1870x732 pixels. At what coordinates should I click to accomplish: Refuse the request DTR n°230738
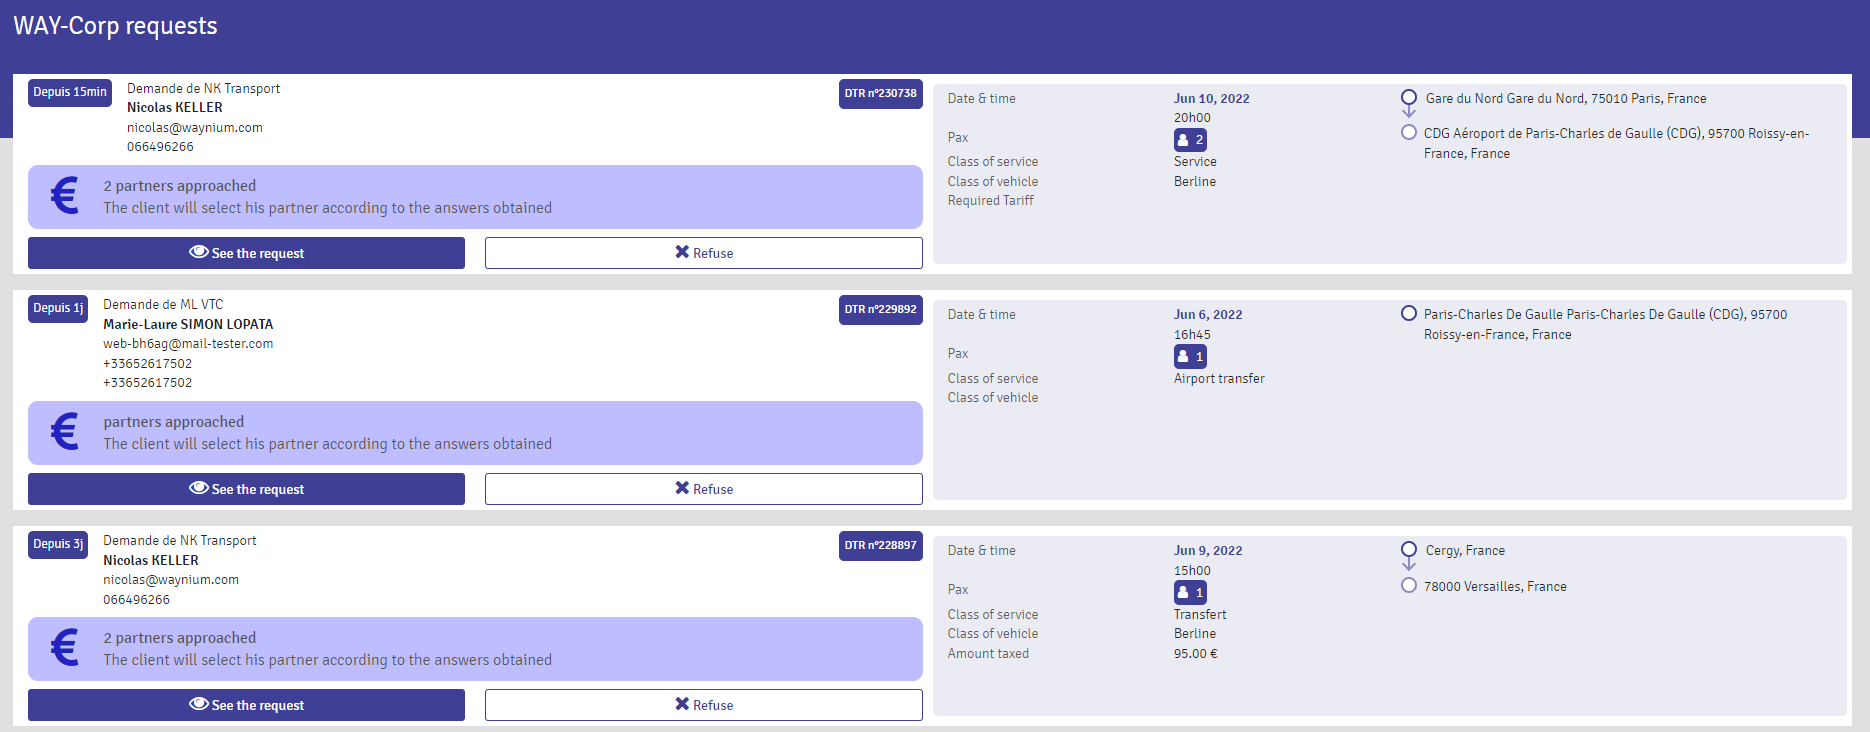pos(703,253)
